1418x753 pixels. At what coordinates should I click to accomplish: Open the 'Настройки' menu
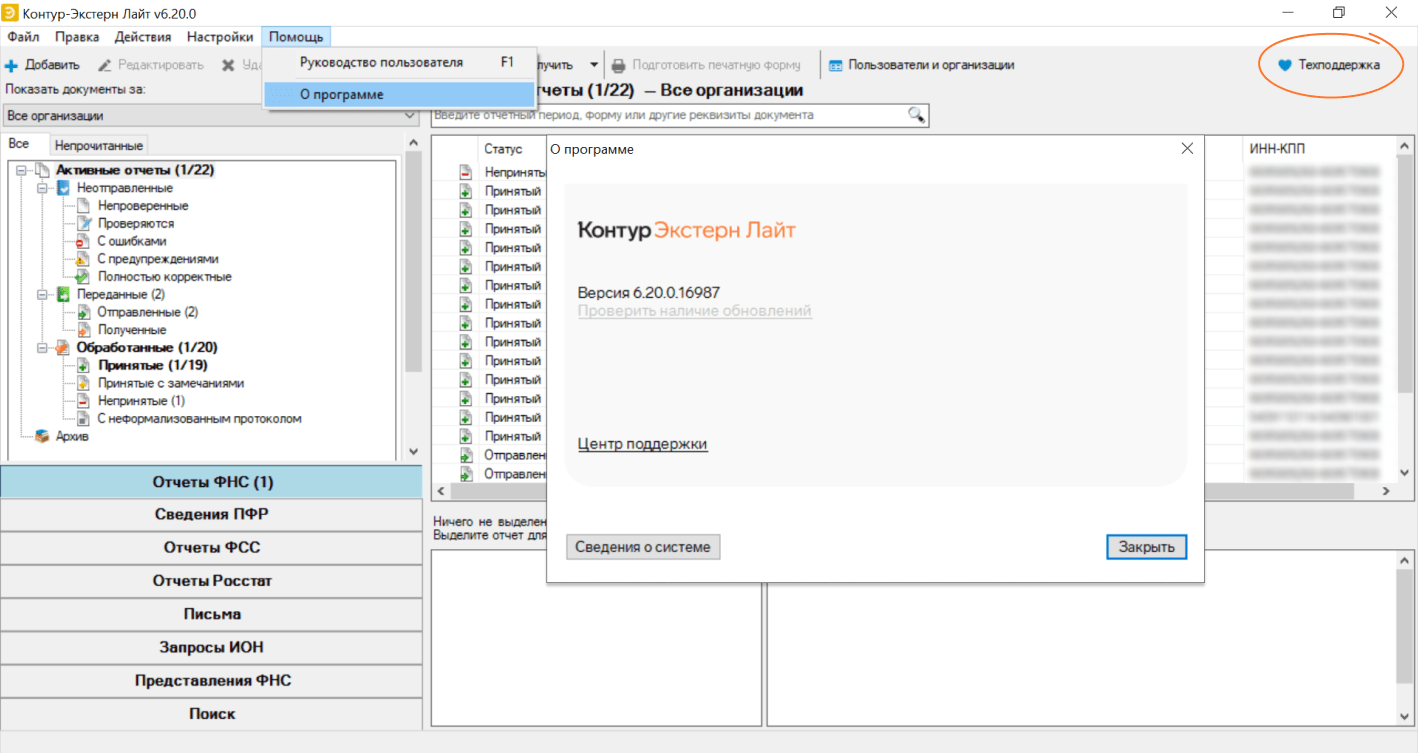219,37
